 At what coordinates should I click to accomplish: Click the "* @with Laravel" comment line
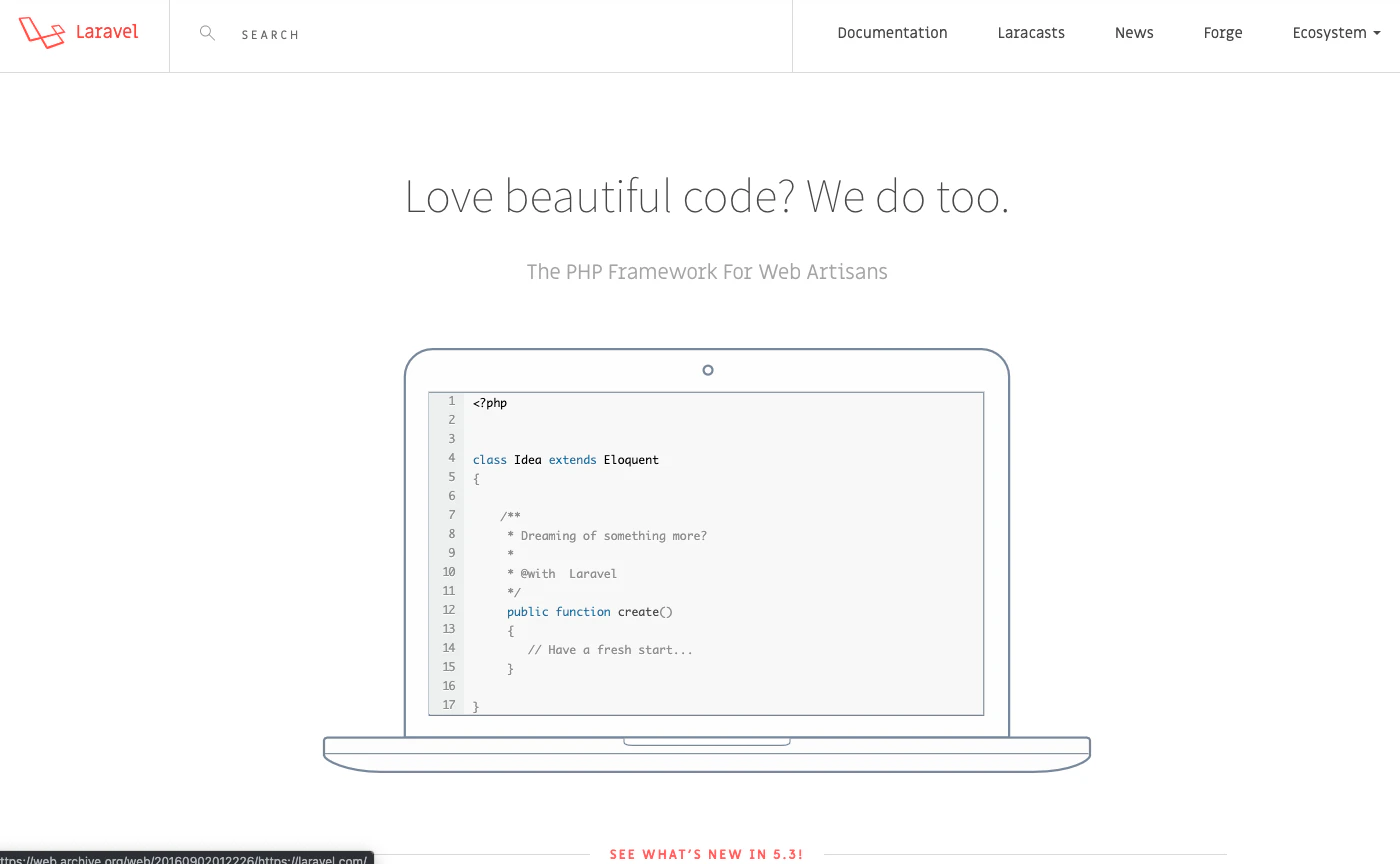562,574
